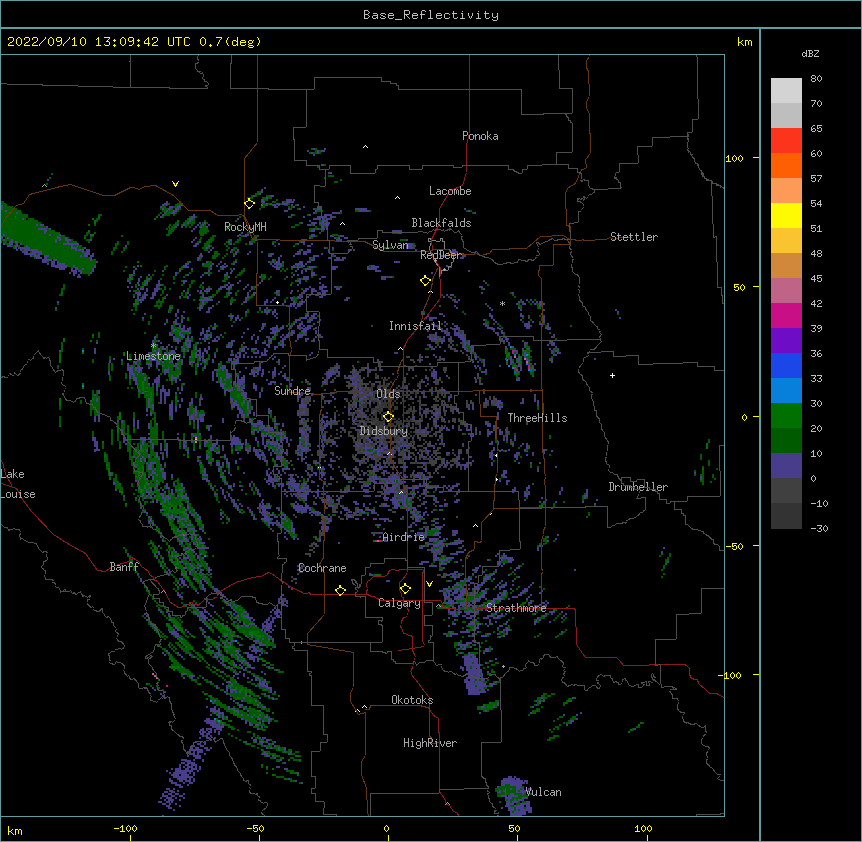Click the Innisfail city label
862x842 pixels.
[415, 326]
